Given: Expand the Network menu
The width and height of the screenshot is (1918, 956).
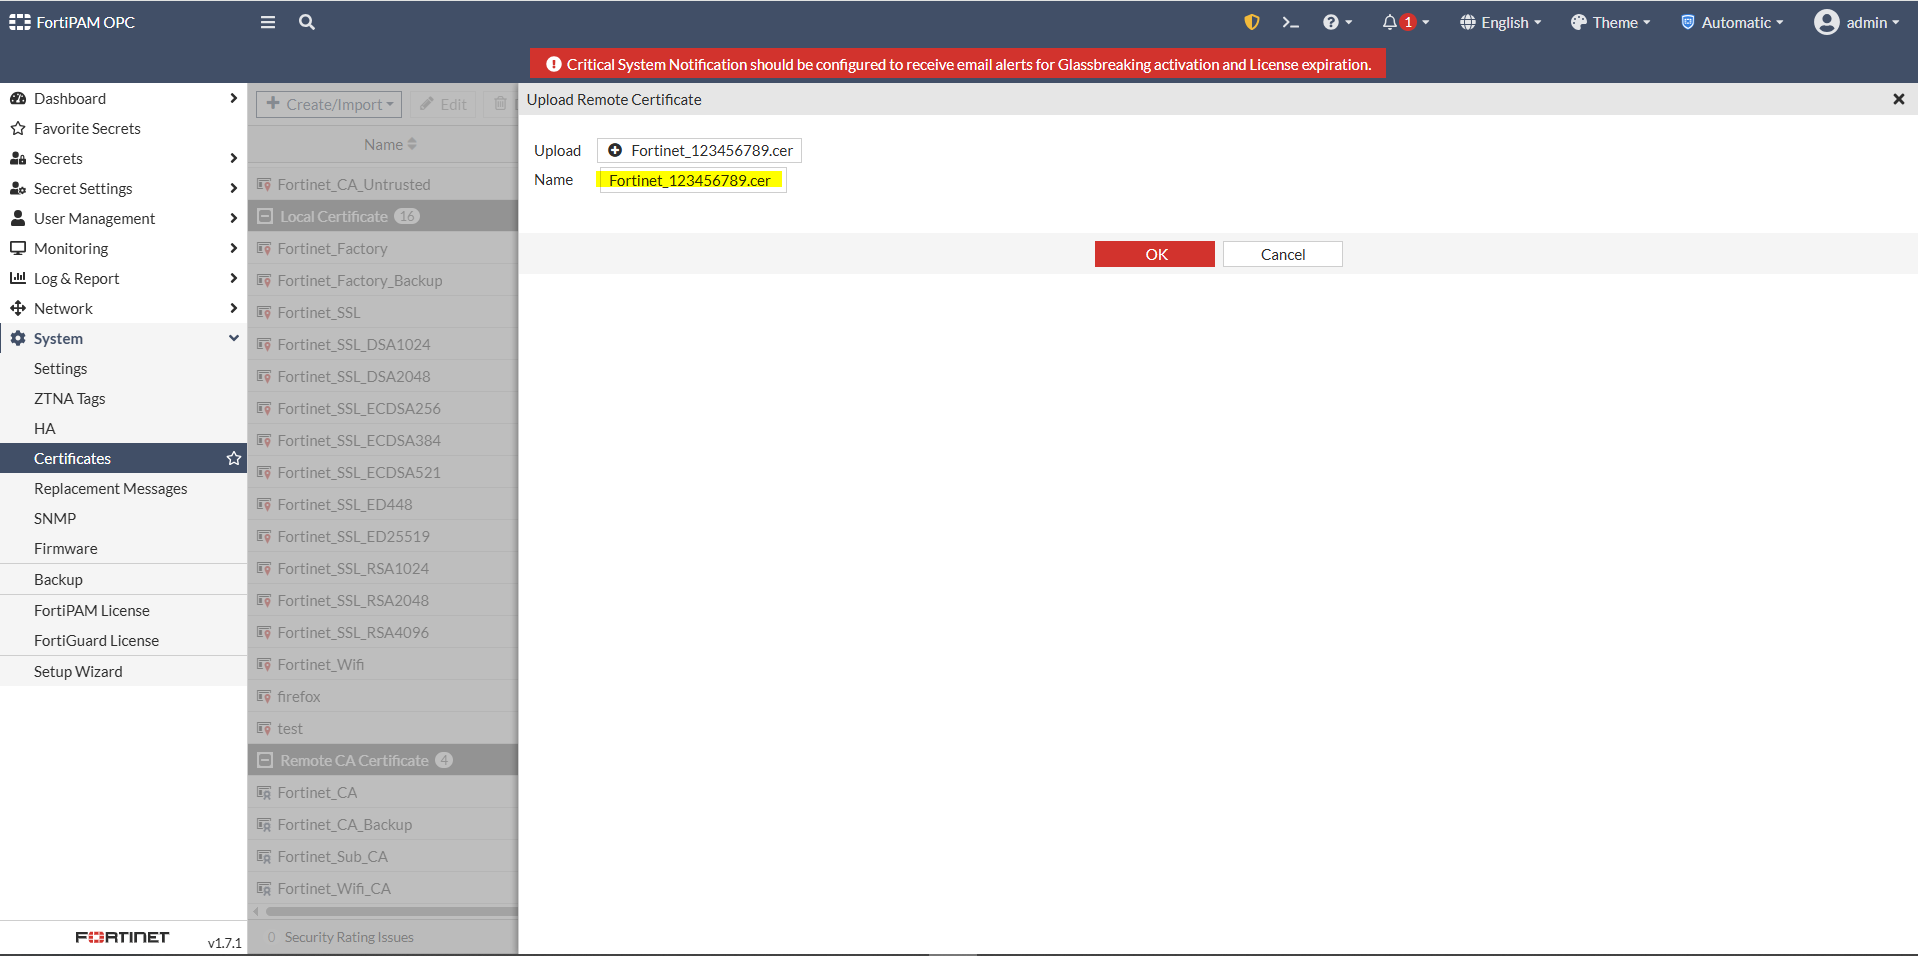Looking at the screenshot, I should coord(123,308).
